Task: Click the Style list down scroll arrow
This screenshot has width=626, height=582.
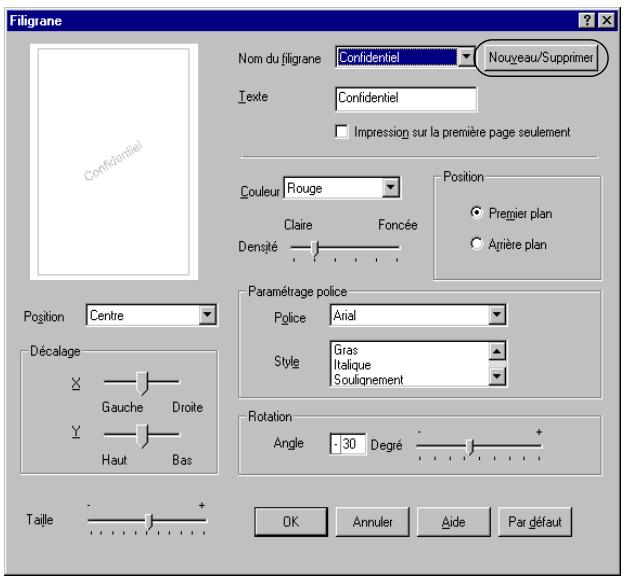Action: click(x=497, y=376)
